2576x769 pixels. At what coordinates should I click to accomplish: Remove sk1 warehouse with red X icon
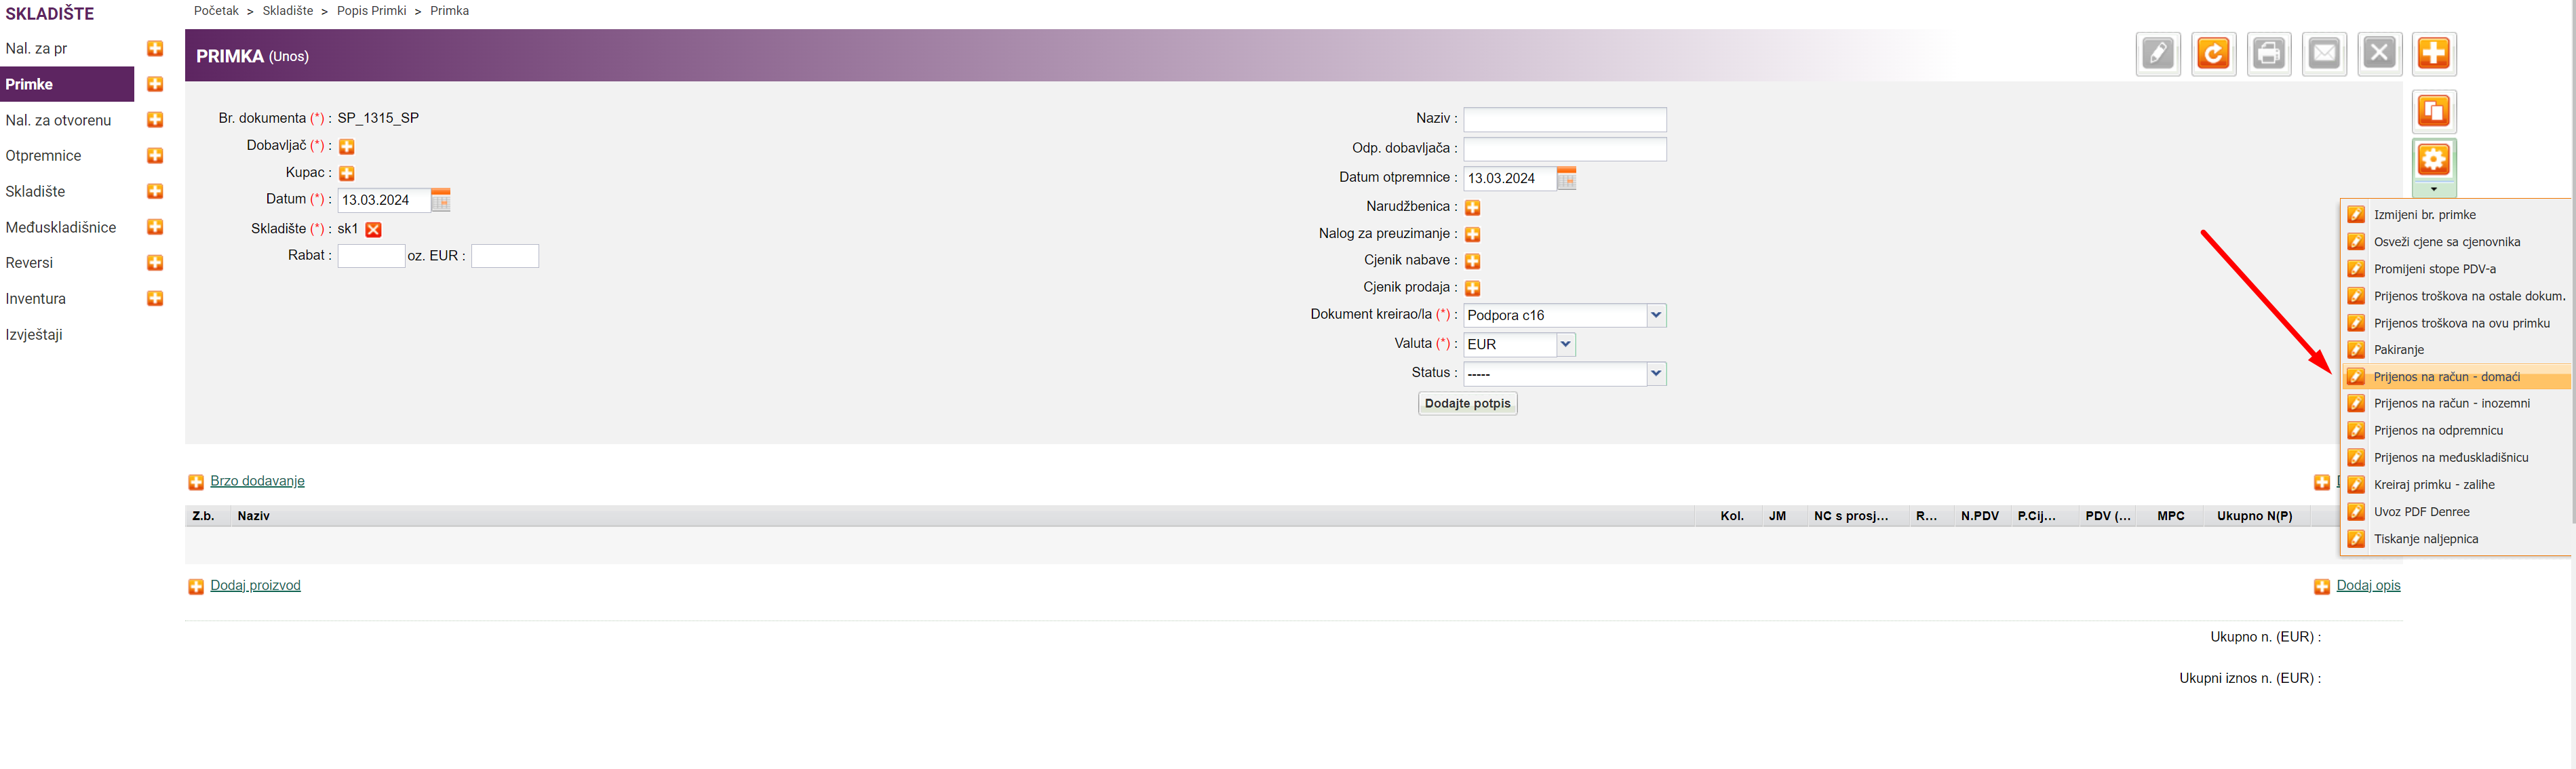click(x=374, y=230)
